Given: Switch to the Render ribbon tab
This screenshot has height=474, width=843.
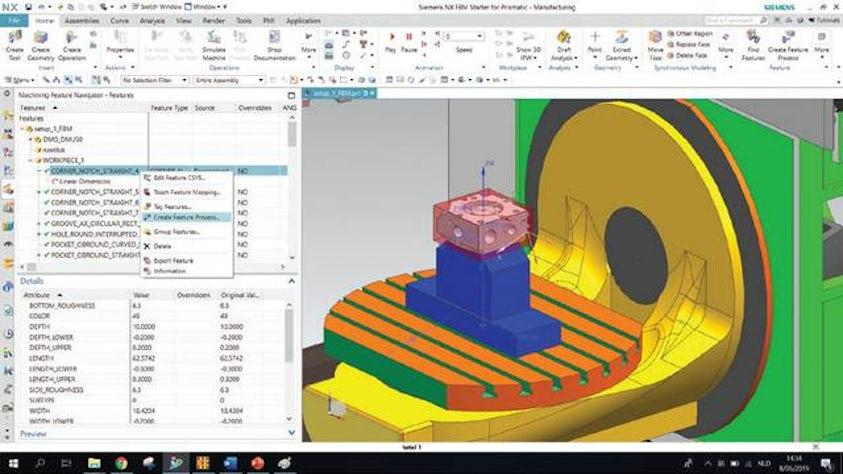Looking at the screenshot, I should coord(213,20).
